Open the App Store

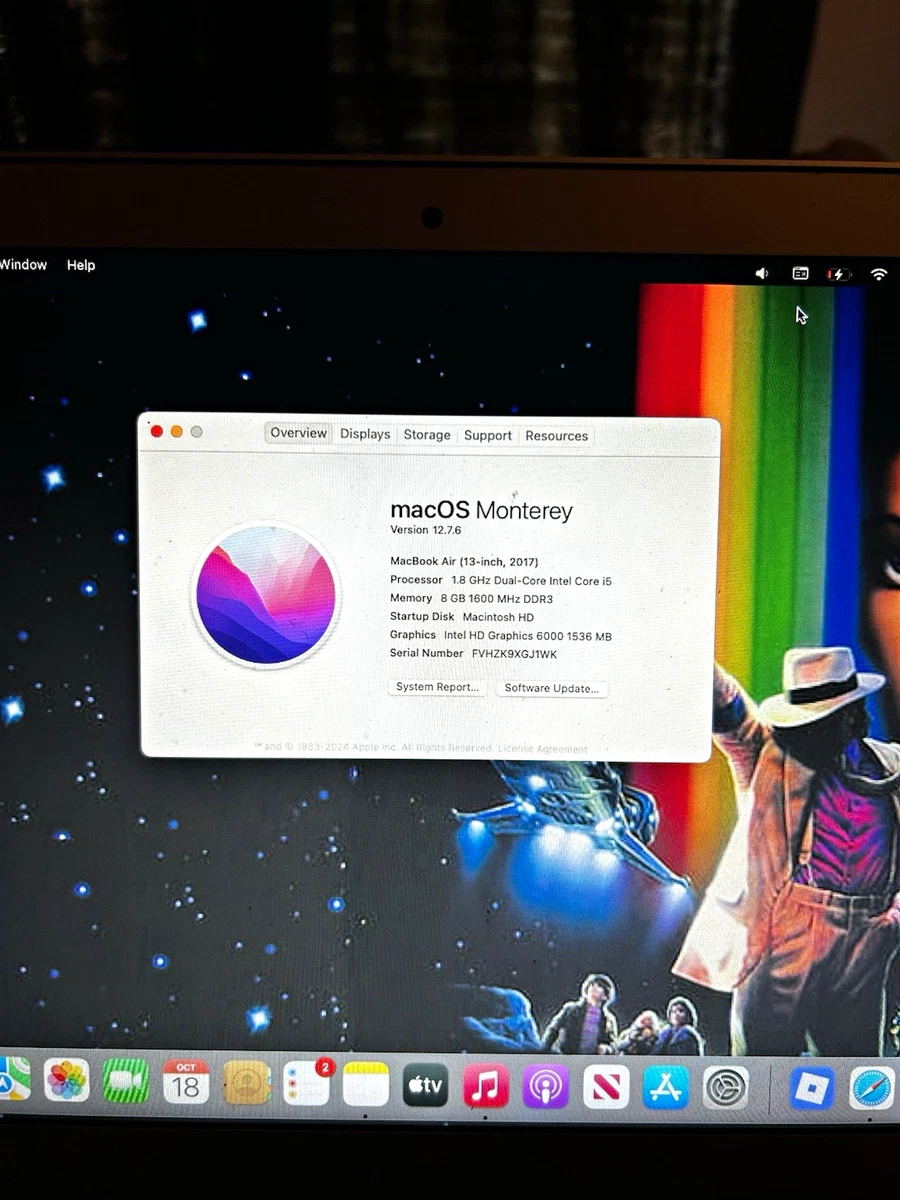click(666, 1088)
